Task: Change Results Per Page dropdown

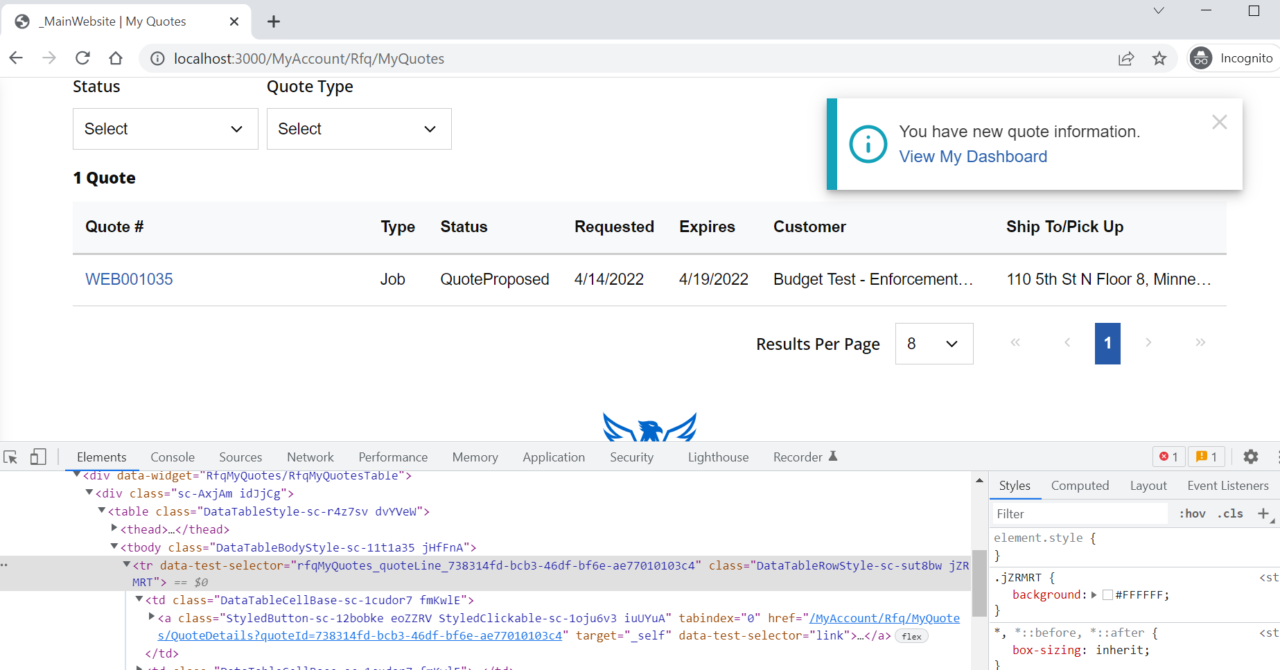Action: (934, 344)
